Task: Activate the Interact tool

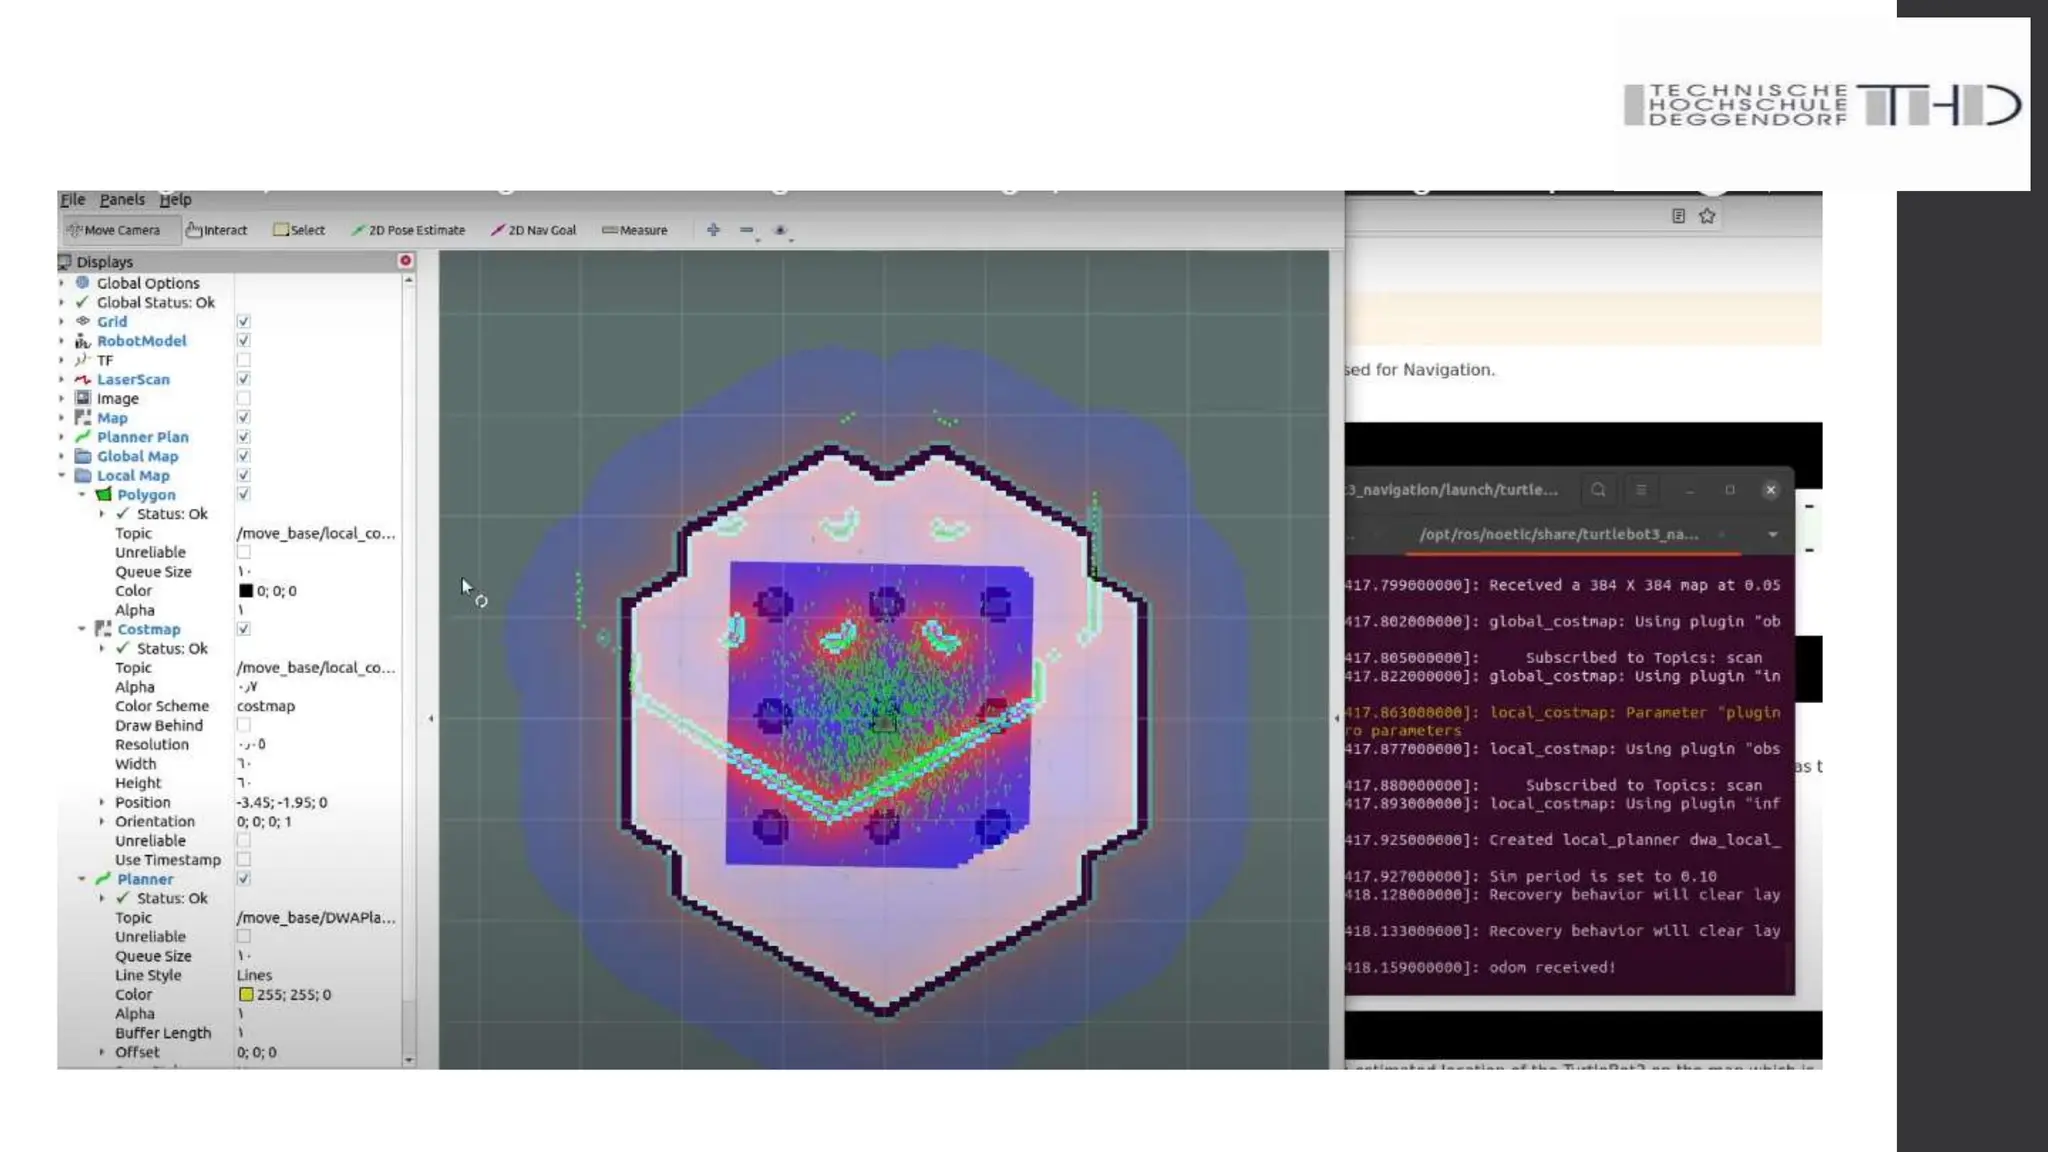Action: 217,230
